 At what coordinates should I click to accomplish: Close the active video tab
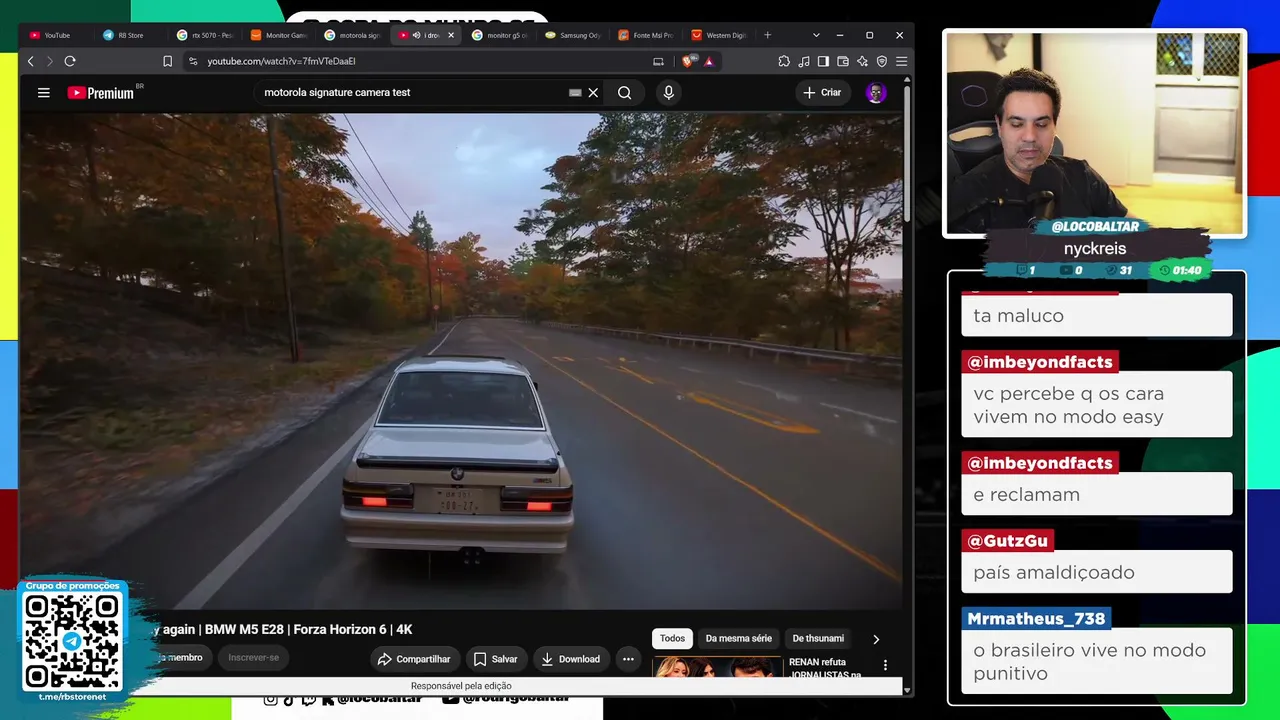pyautogui.click(x=451, y=35)
